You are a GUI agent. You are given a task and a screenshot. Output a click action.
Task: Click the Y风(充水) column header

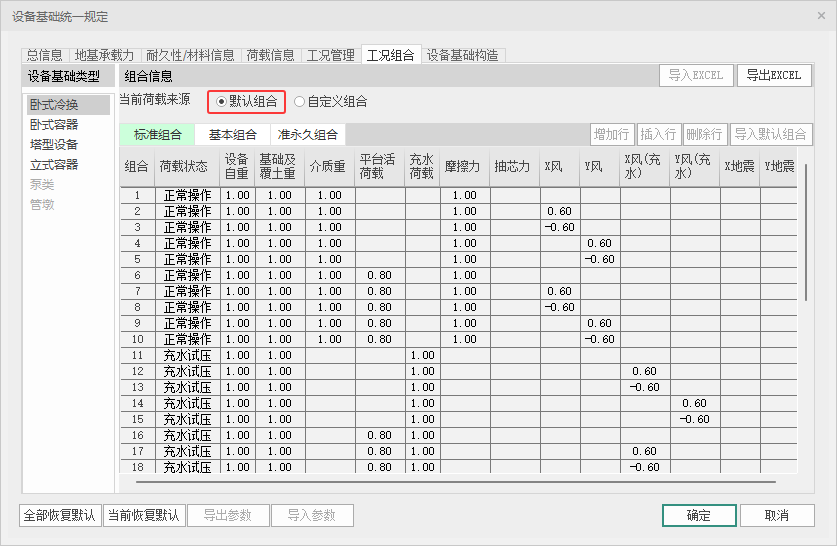coord(694,167)
